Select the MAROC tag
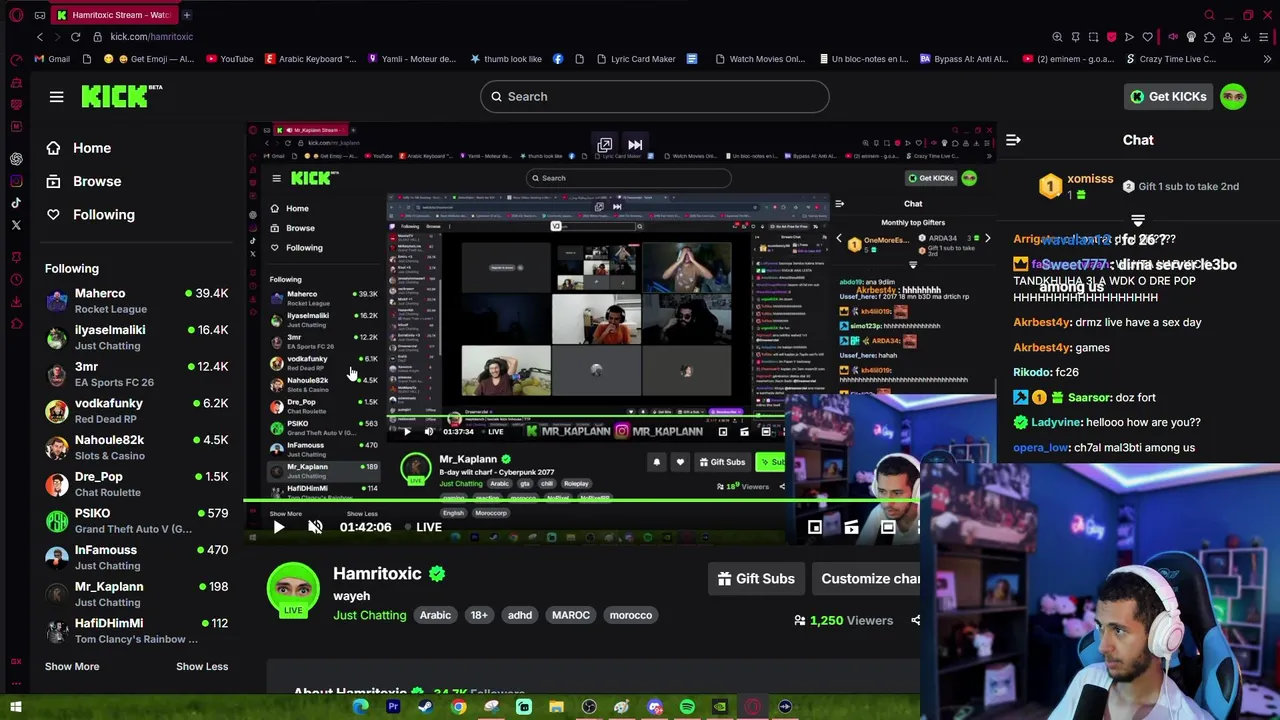 point(571,615)
